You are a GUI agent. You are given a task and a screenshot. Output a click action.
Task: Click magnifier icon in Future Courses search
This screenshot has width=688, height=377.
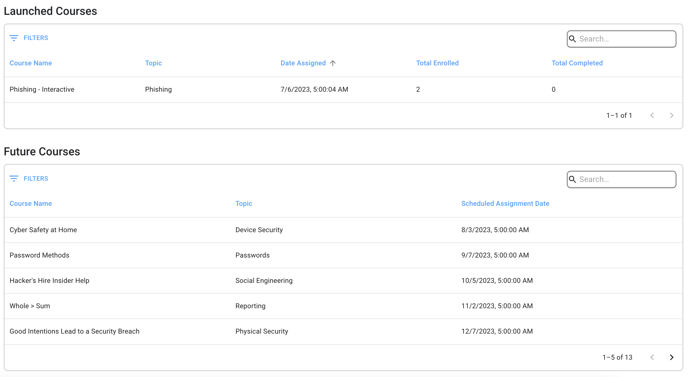tap(573, 179)
